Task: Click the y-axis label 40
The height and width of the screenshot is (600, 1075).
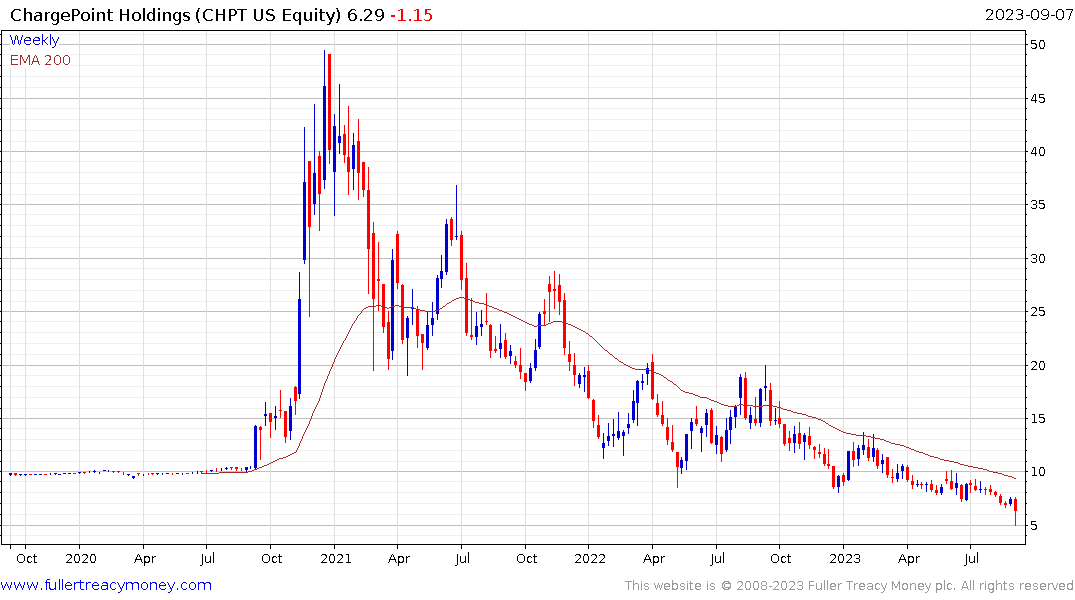Action: click(x=1038, y=152)
